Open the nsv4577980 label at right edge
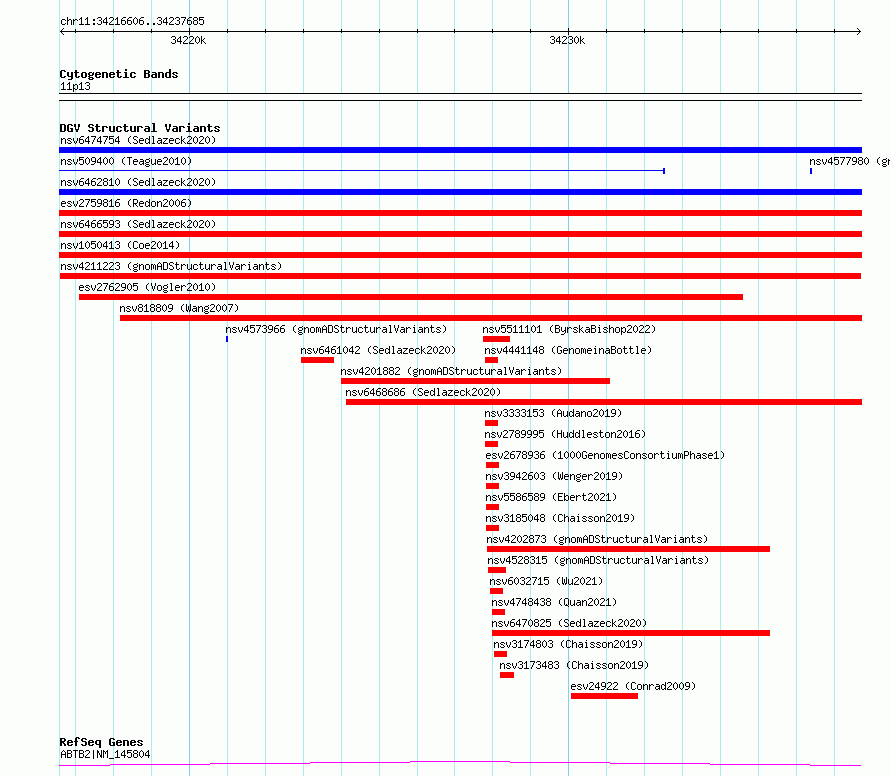The height and width of the screenshot is (776, 890). pos(849,161)
